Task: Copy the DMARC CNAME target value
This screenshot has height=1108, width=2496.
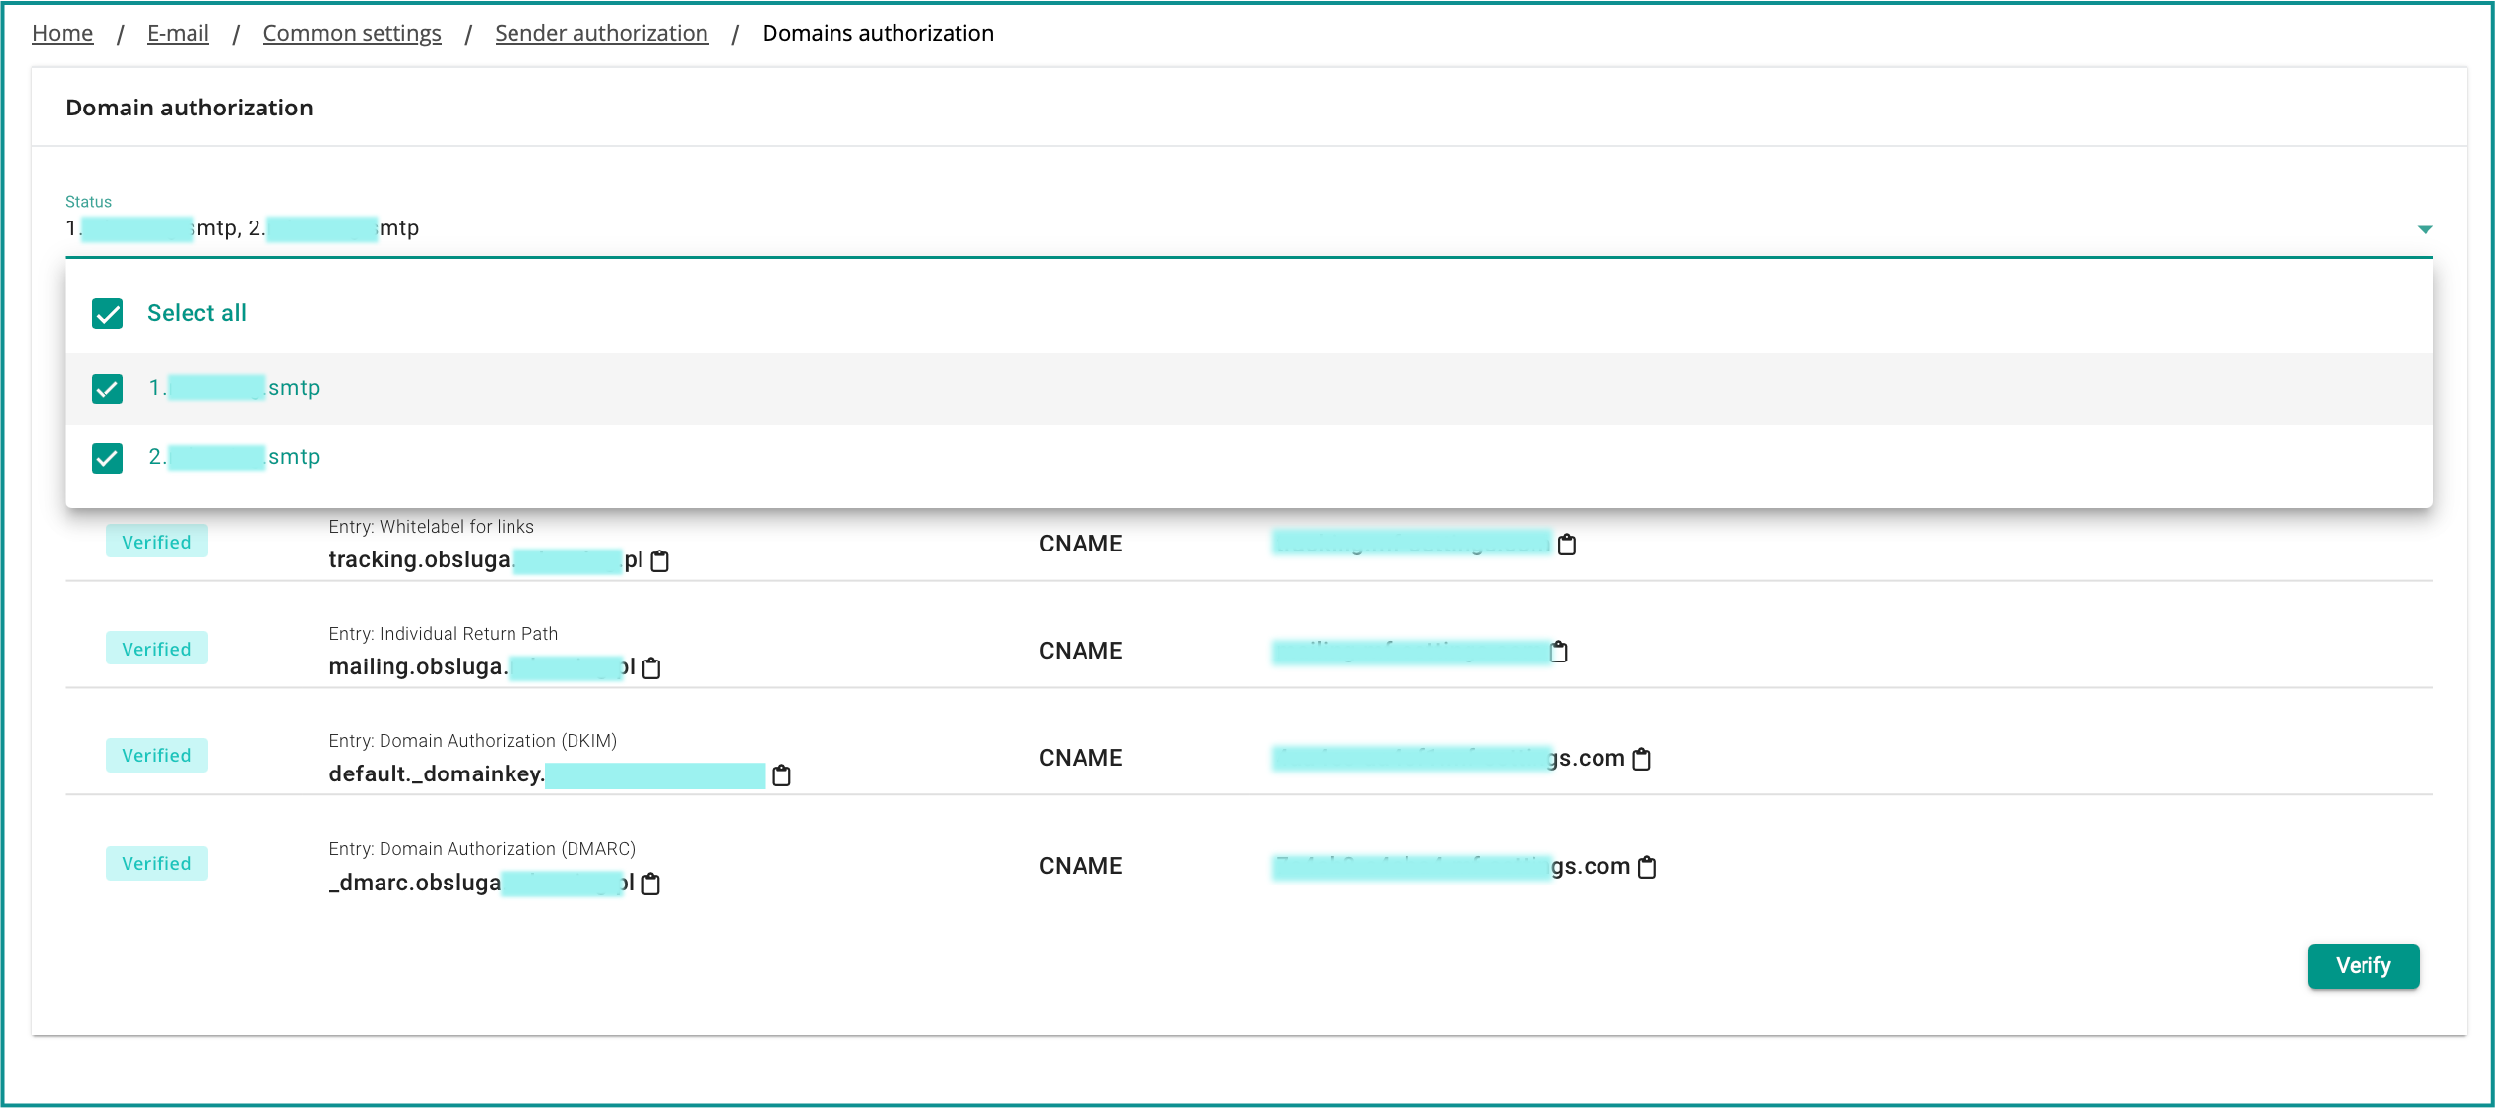Action: (x=1647, y=868)
